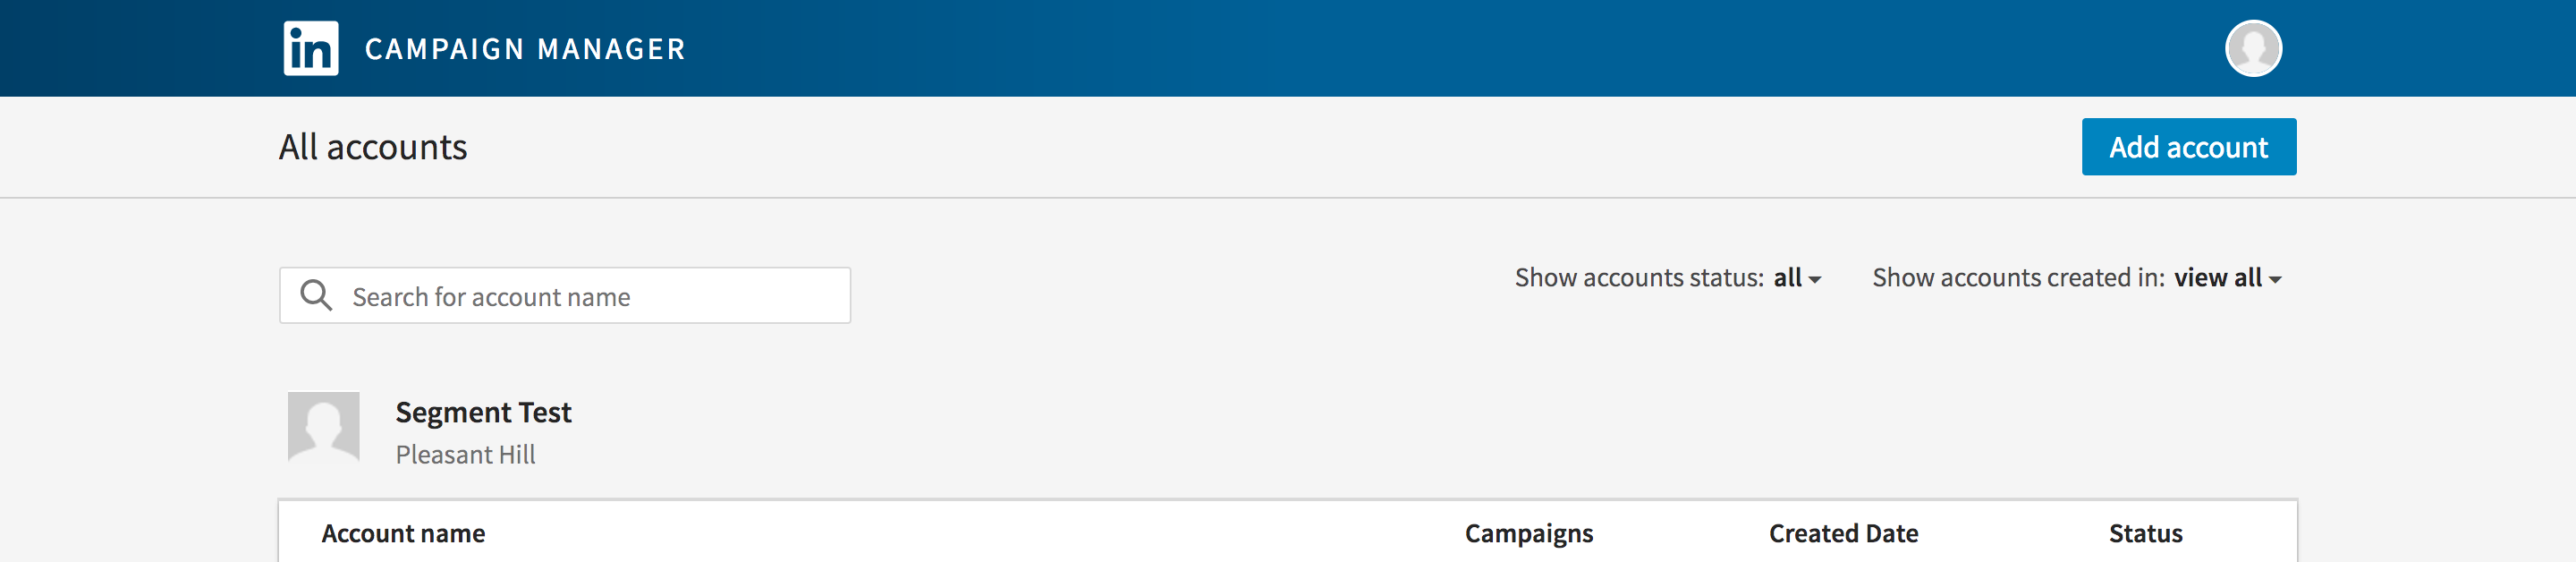Click the Pleasant Hill location text

pyautogui.click(x=465, y=455)
